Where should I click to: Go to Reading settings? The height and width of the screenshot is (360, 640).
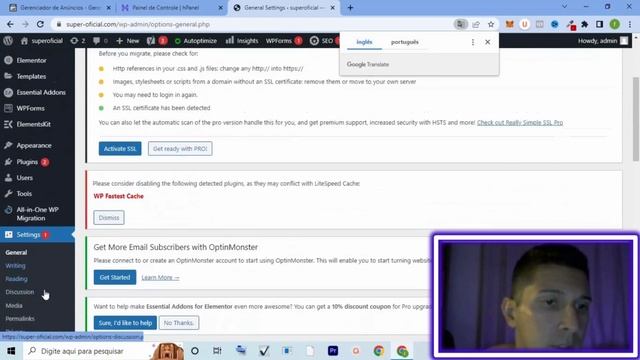pos(16,279)
